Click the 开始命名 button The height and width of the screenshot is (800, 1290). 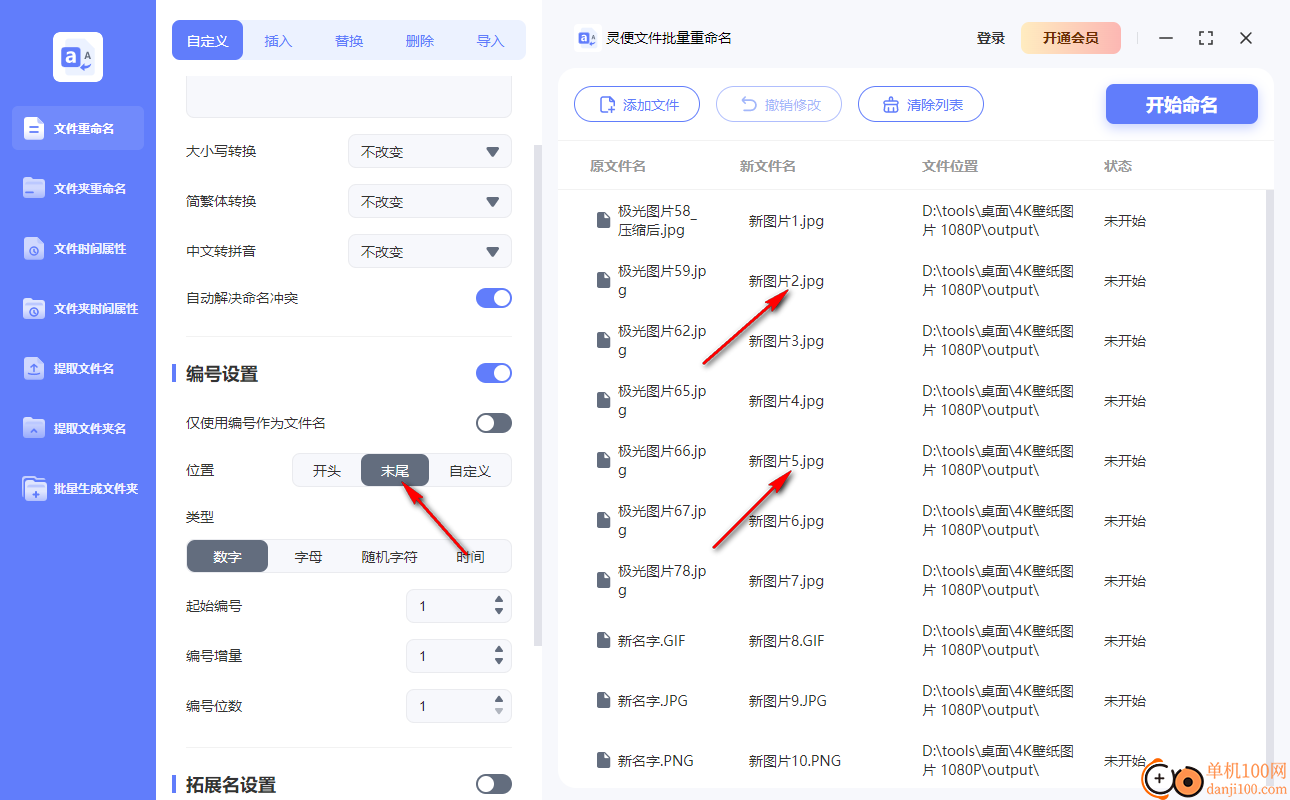click(1182, 104)
